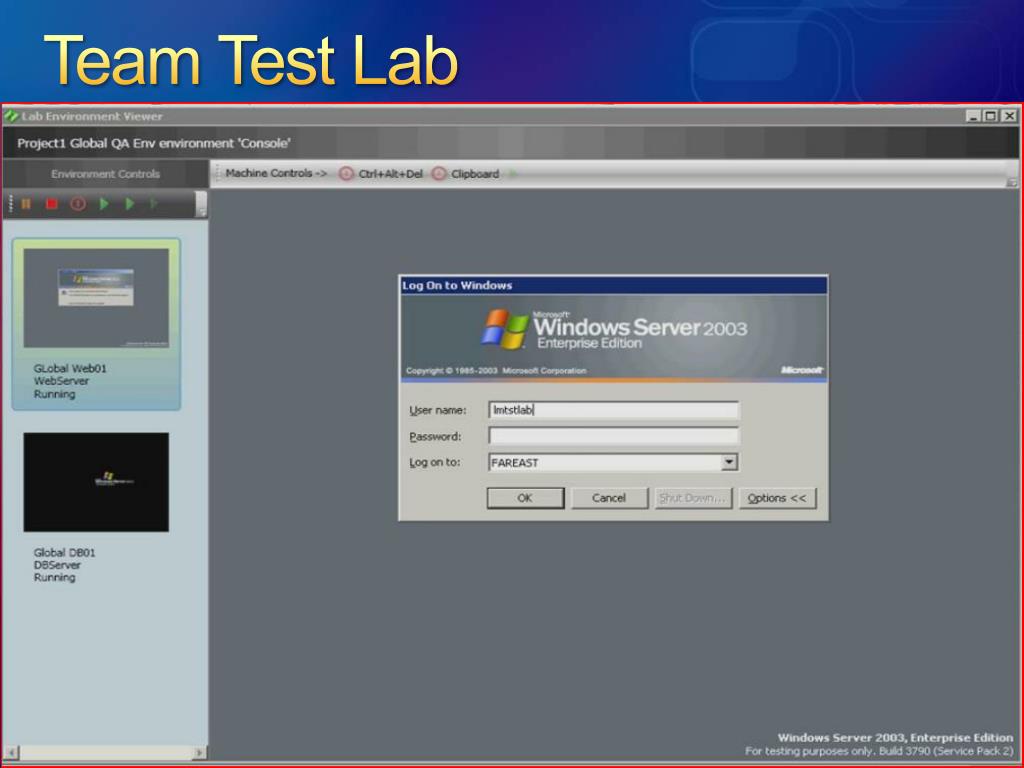Click the User name input field
1024x768 pixels.
click(x=613, y=410)
